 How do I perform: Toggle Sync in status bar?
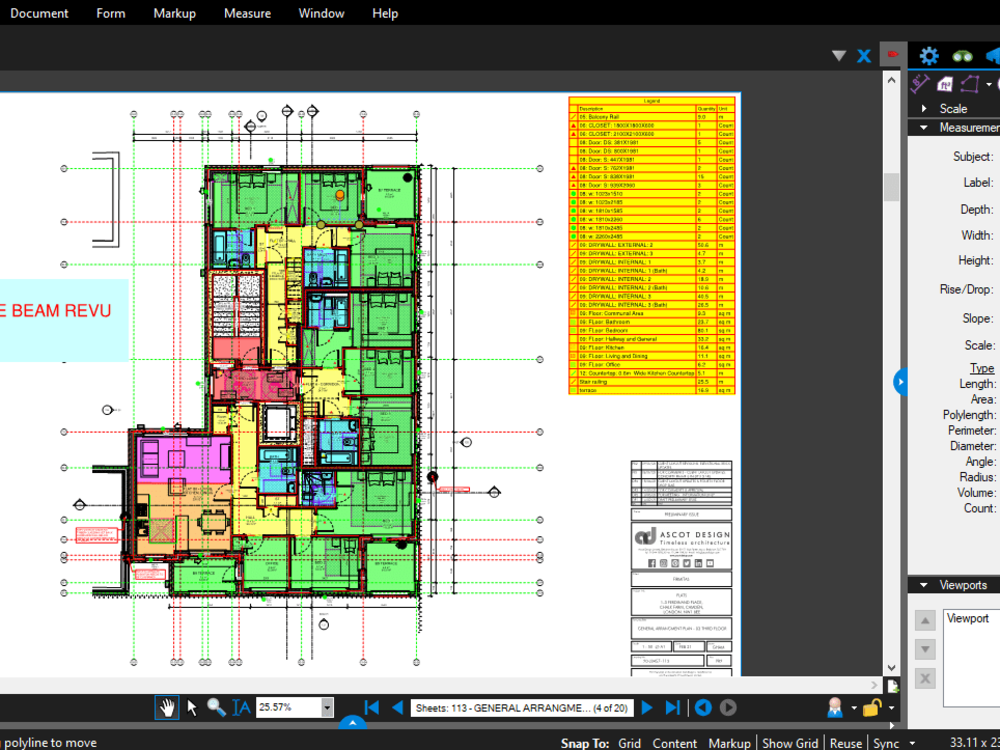[886, 743]
